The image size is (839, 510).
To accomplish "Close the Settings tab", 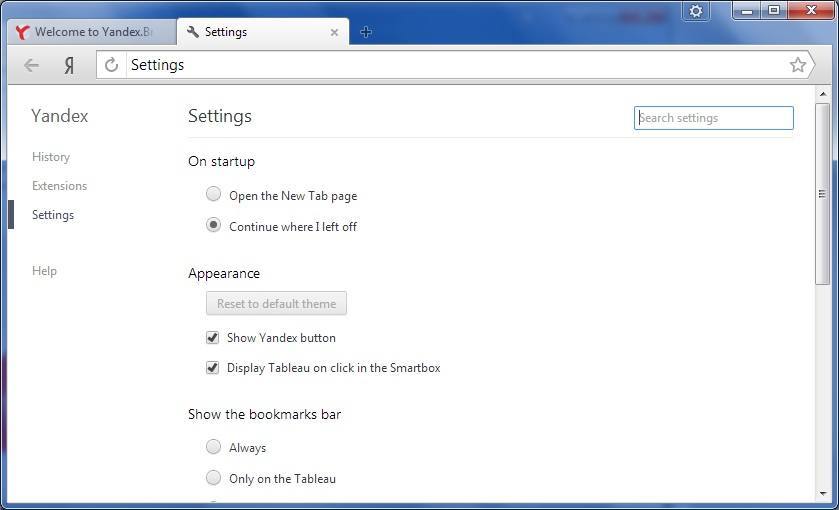I will click(x=334, y=32).
